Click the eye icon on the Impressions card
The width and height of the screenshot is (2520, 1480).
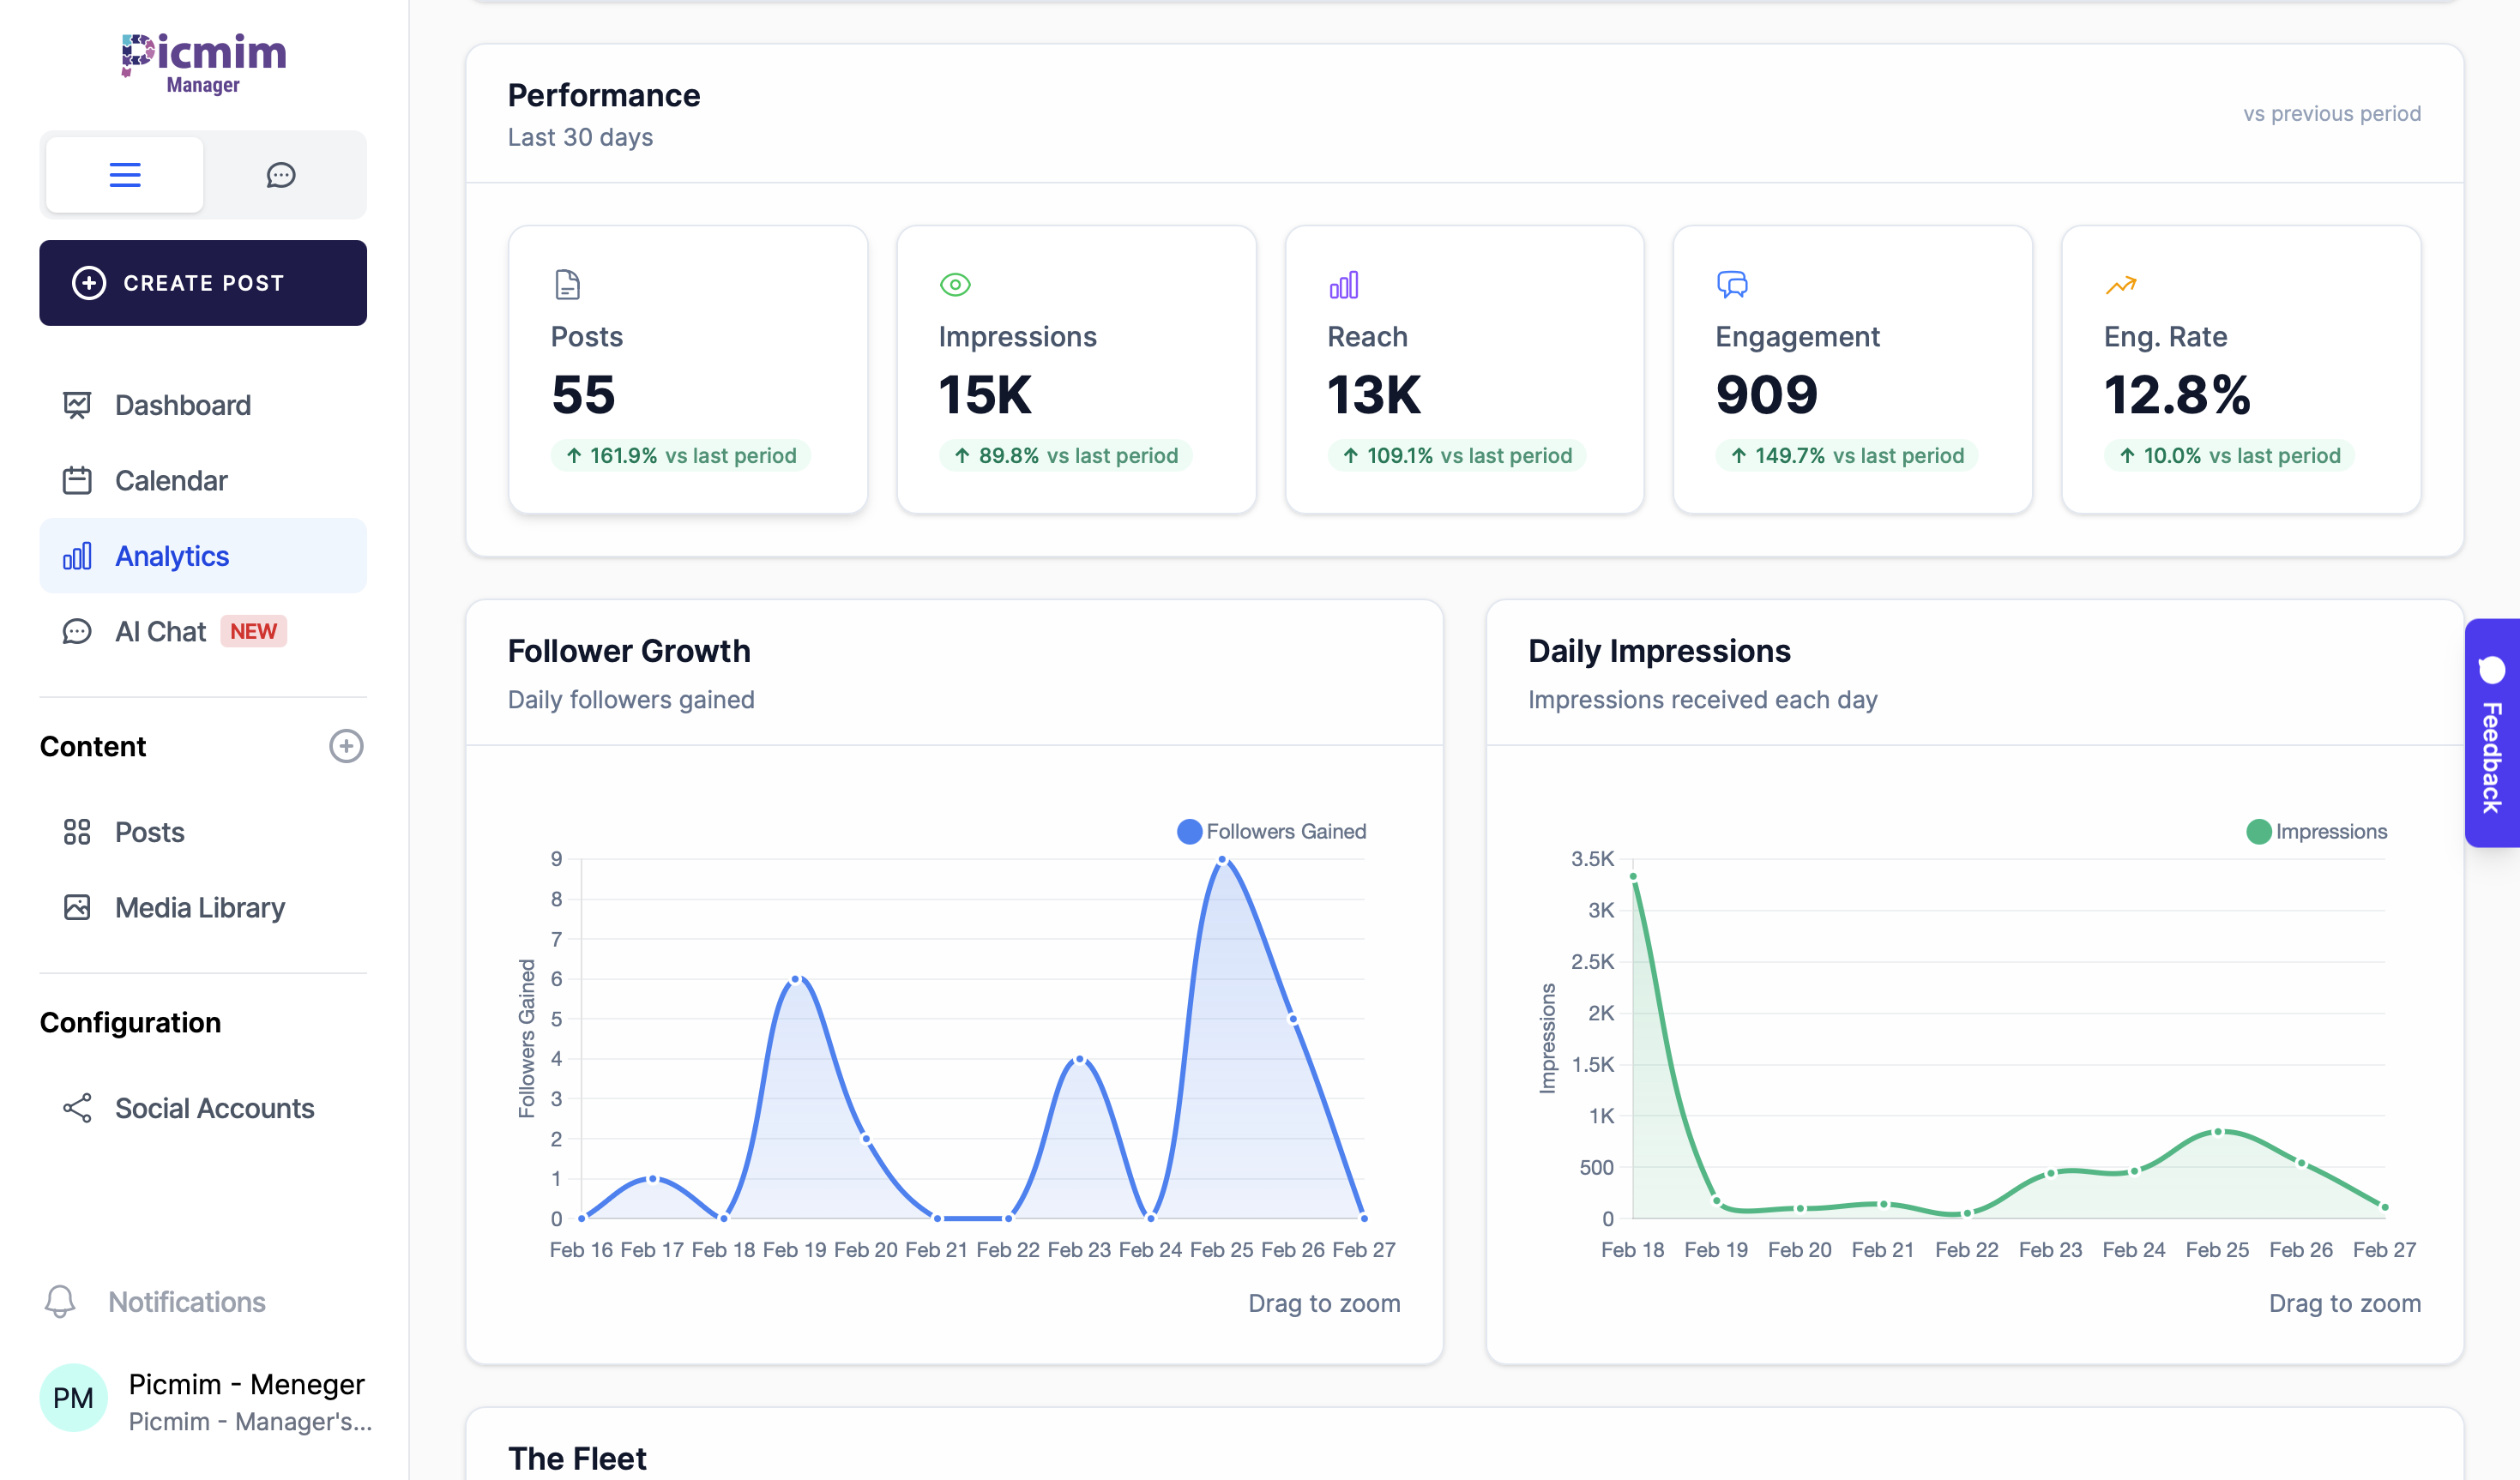(x=955, y=284)
